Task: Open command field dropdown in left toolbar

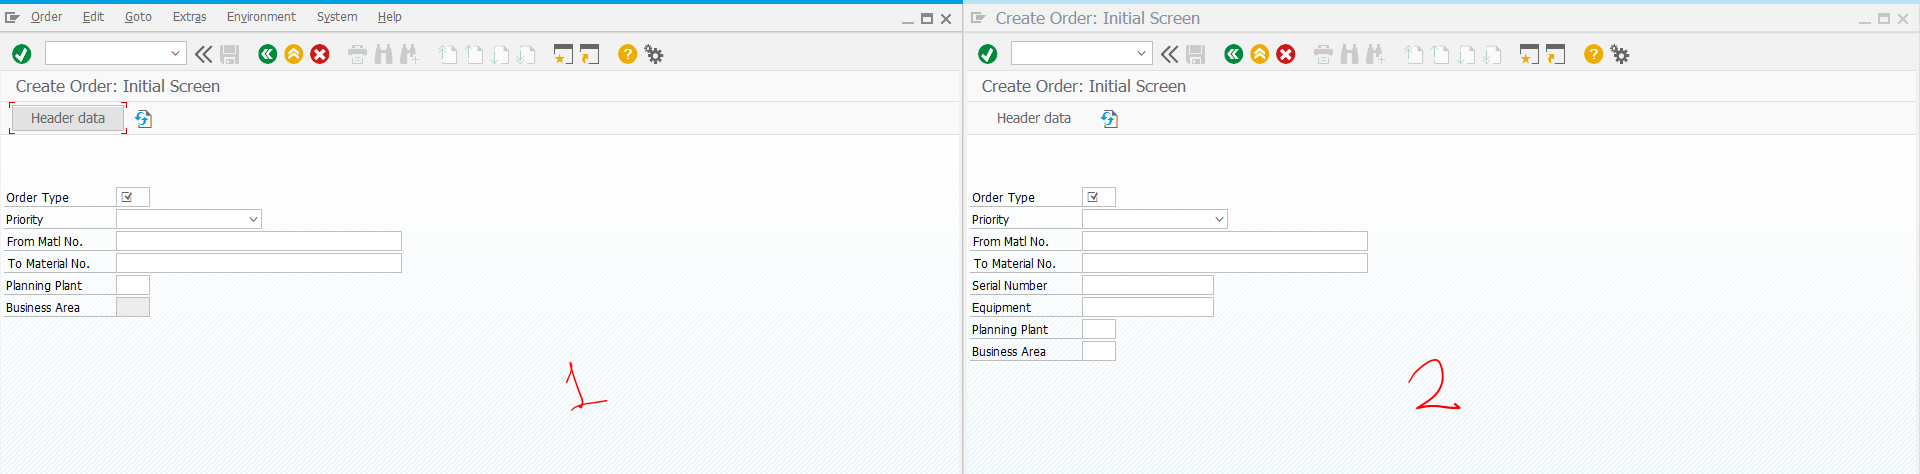Action: pos(175,53)
